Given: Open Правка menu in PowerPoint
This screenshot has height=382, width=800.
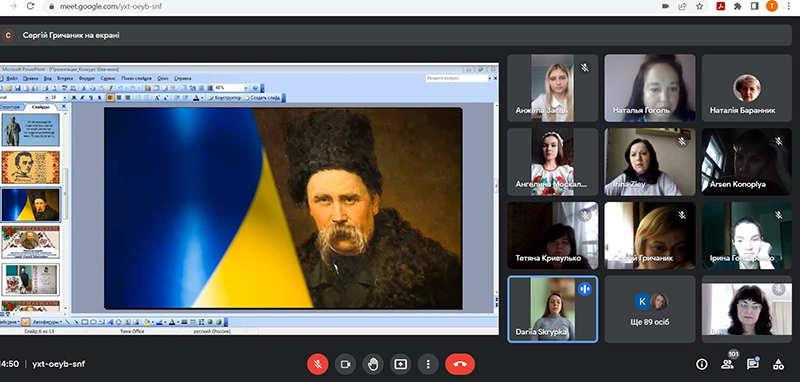Looking at the screenshot, I should [x=31, y=79].
